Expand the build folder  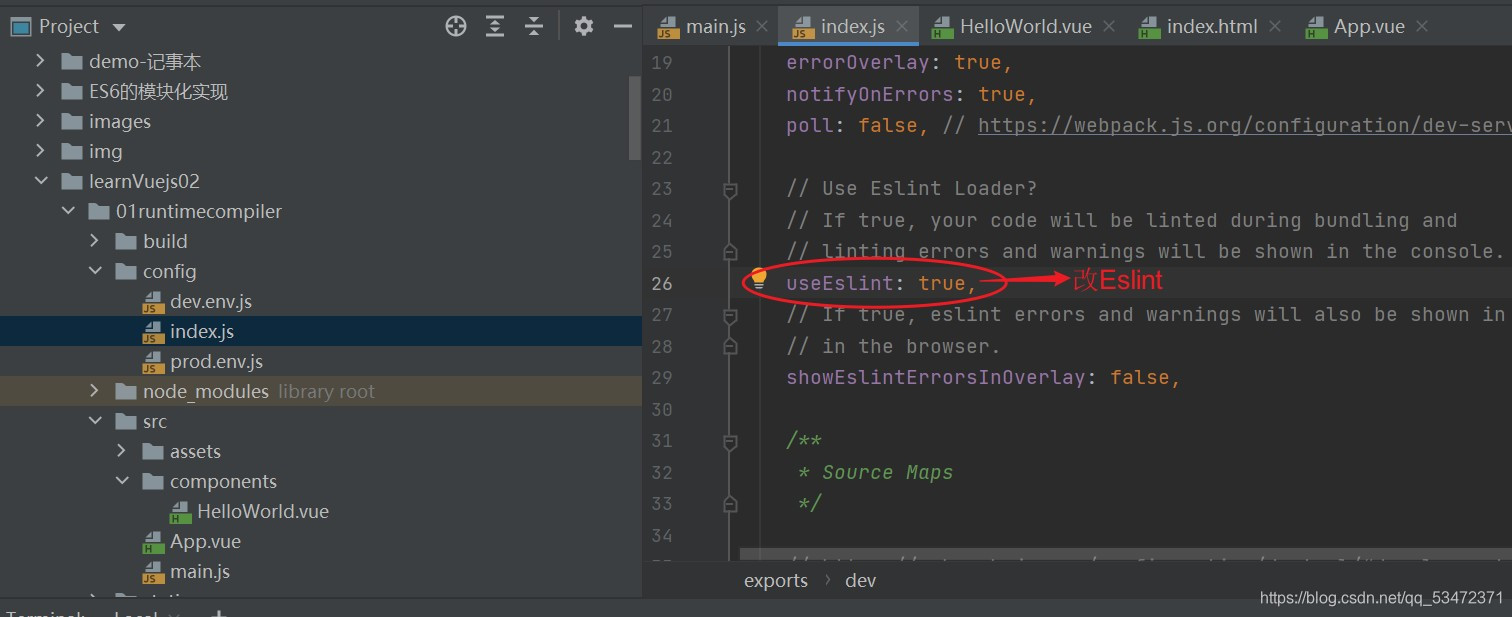[94, 241]
